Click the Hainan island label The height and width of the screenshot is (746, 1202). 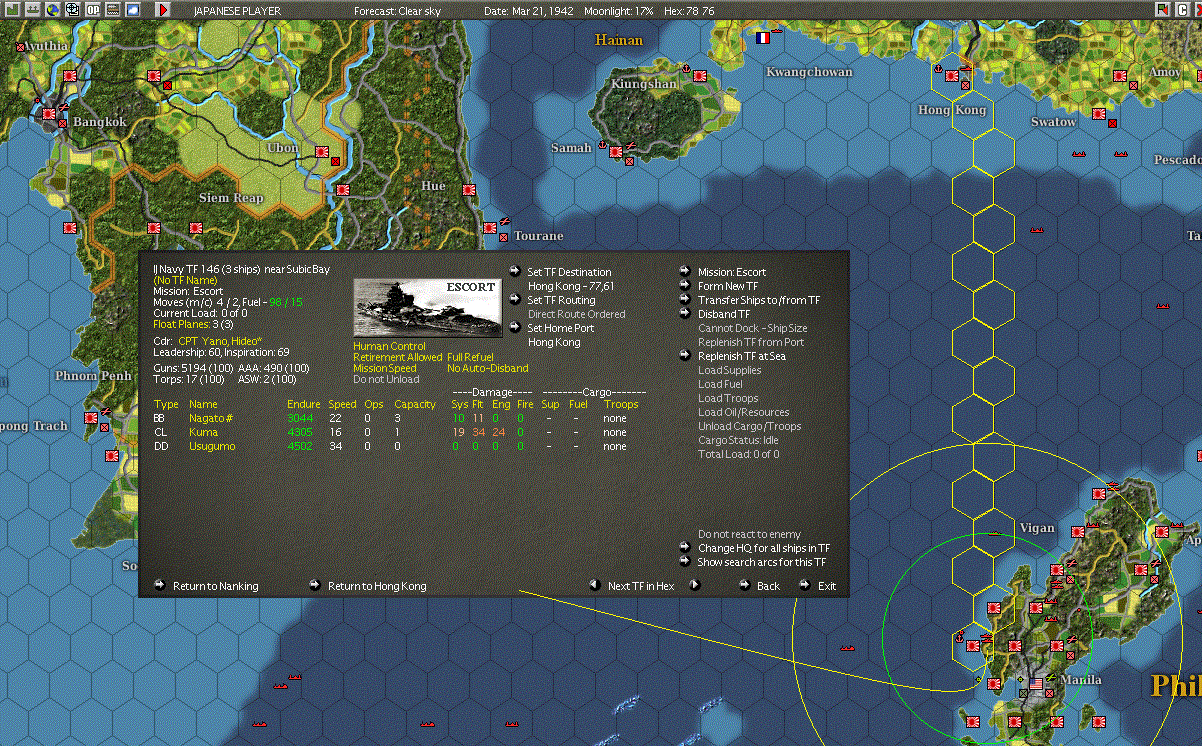(x=618, y=40)
